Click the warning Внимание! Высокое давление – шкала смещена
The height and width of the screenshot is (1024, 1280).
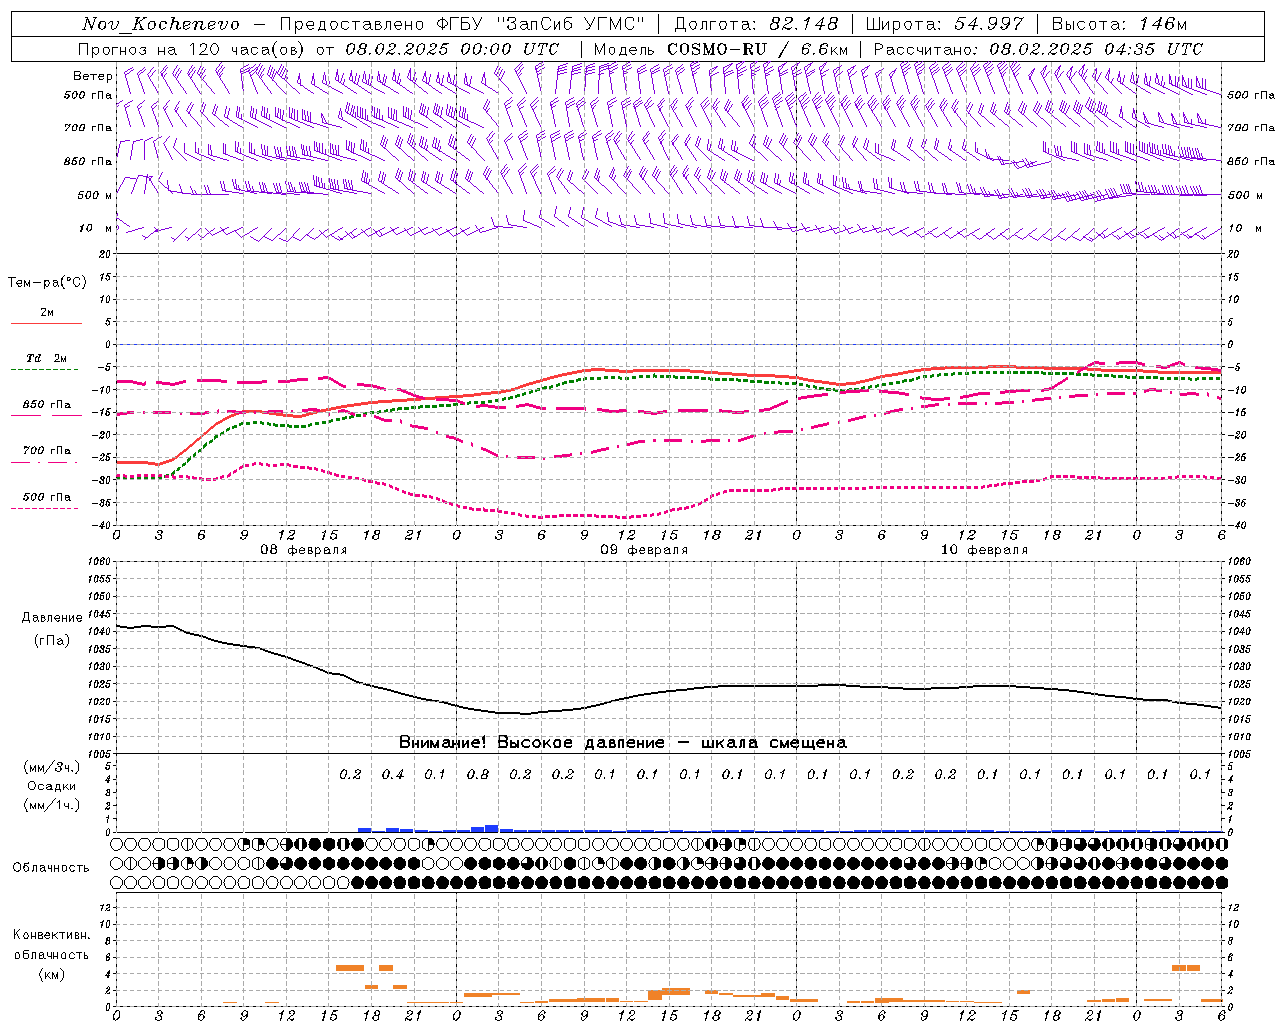point(622,743)
